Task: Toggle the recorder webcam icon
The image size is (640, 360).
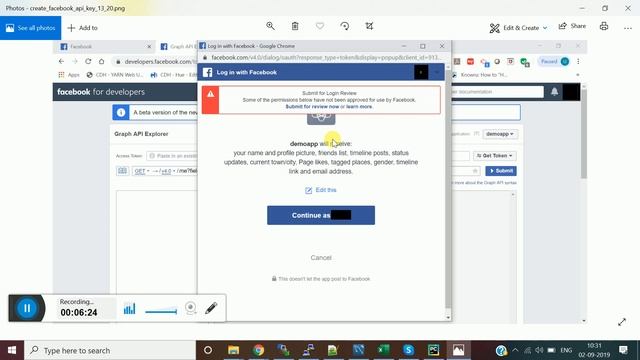Action: 191,308
